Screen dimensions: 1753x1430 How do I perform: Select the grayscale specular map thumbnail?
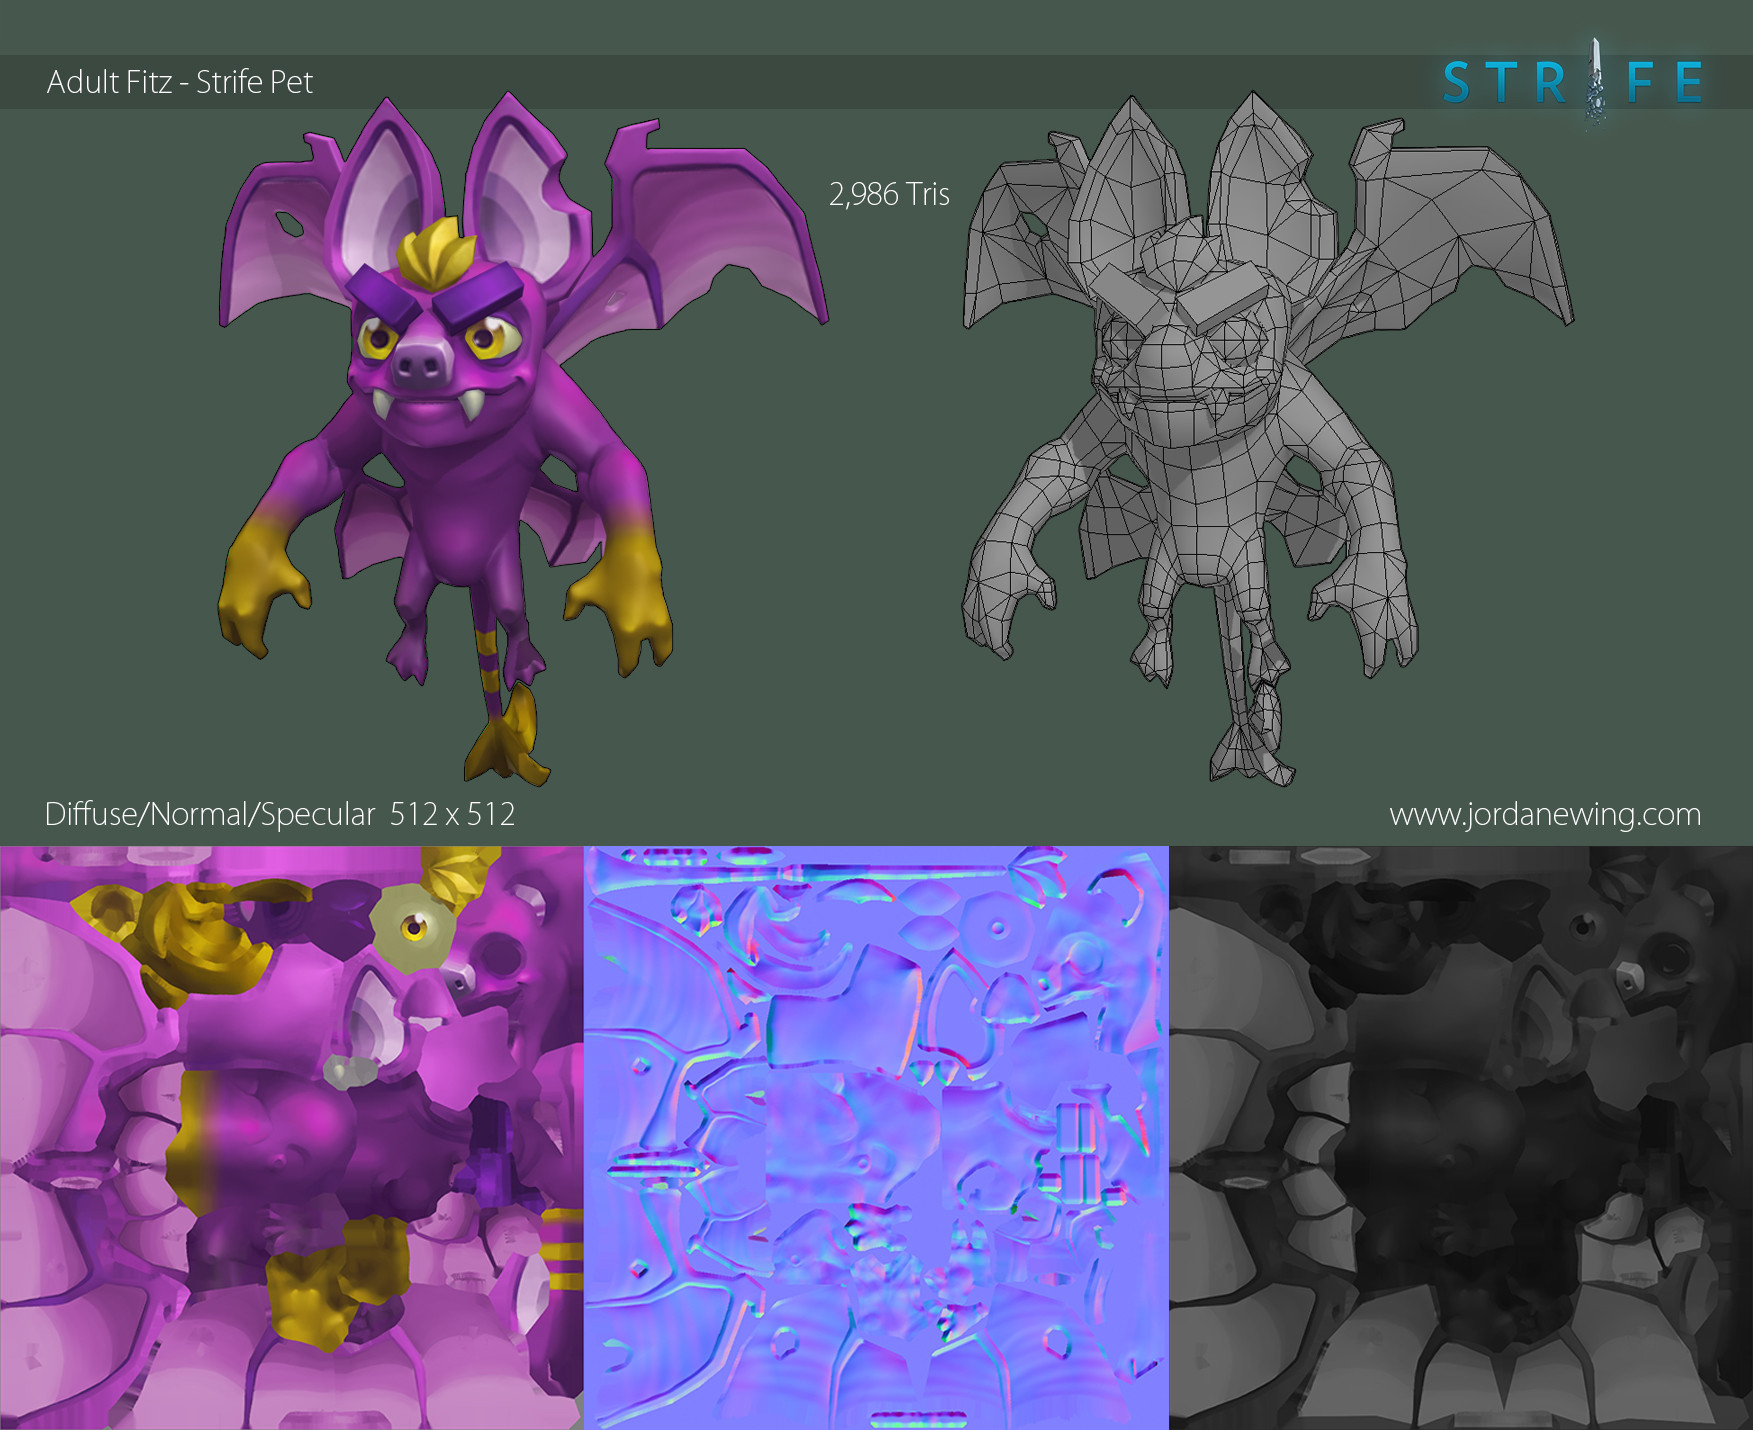pos(1460,1137)
